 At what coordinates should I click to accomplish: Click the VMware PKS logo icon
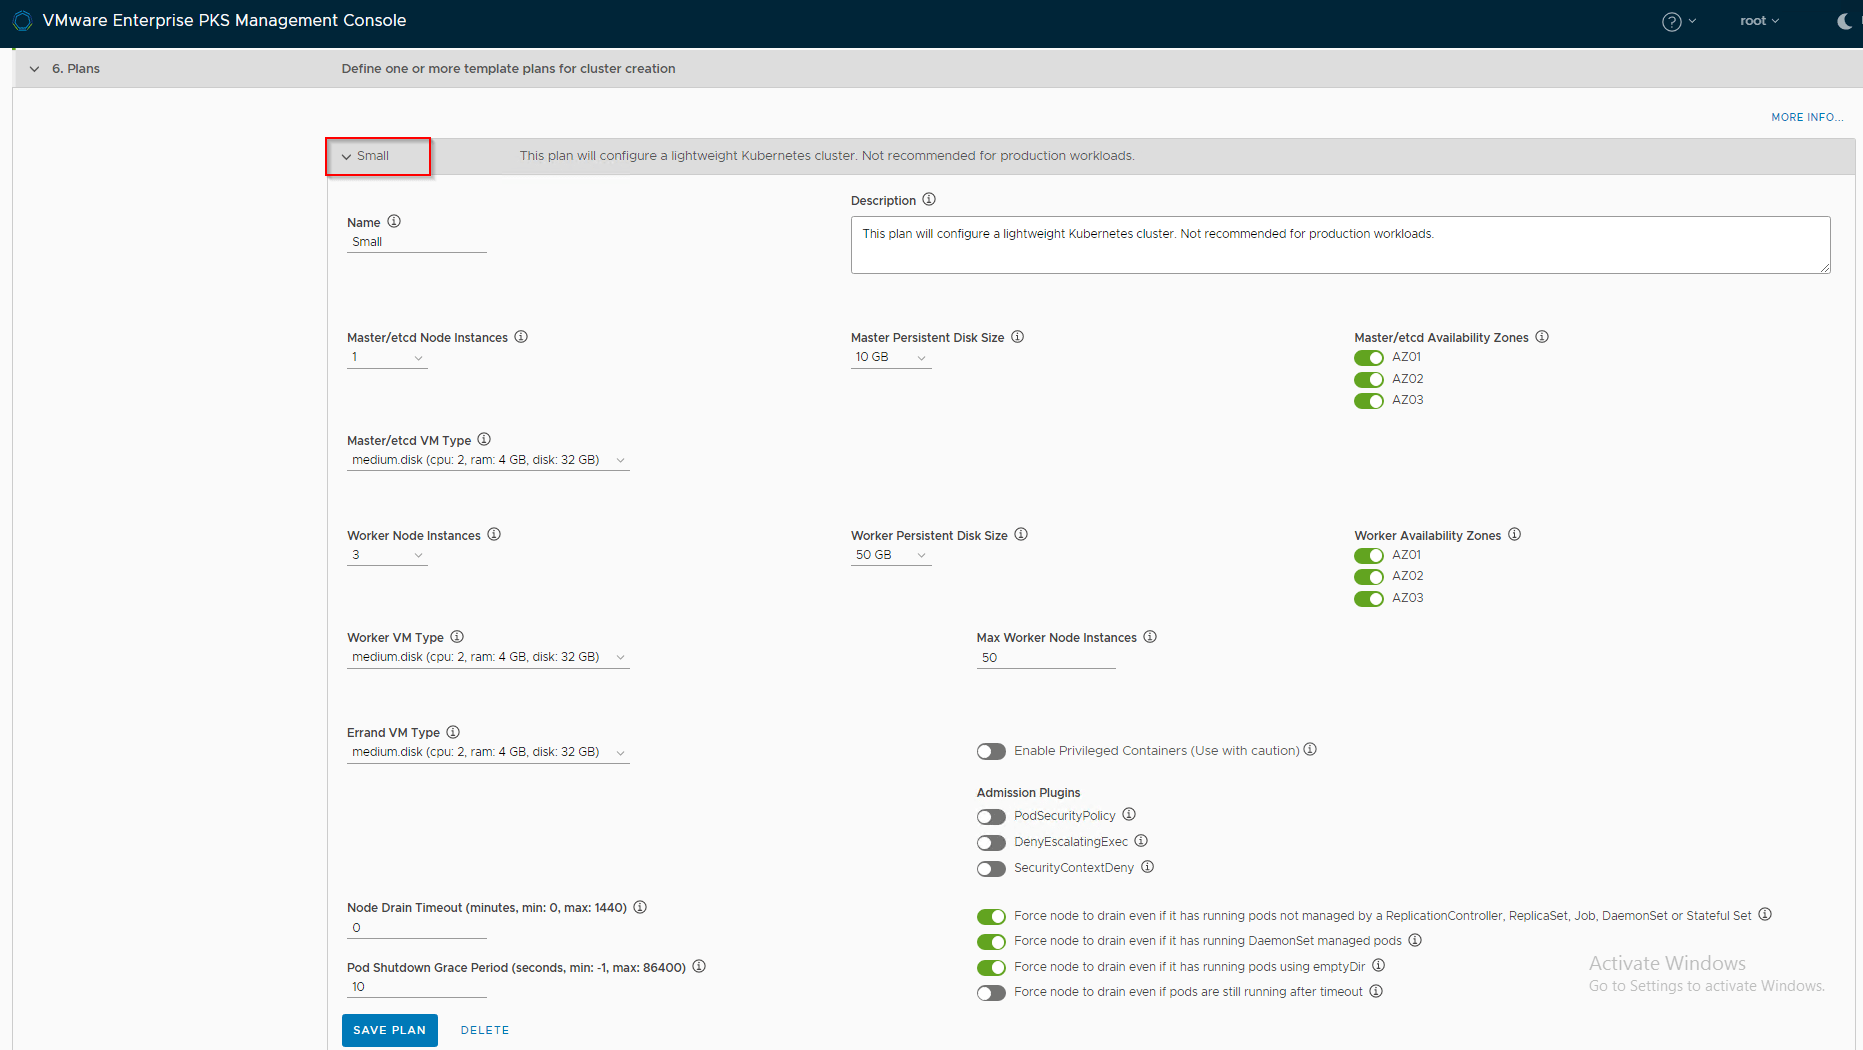(x=22, y=20)
